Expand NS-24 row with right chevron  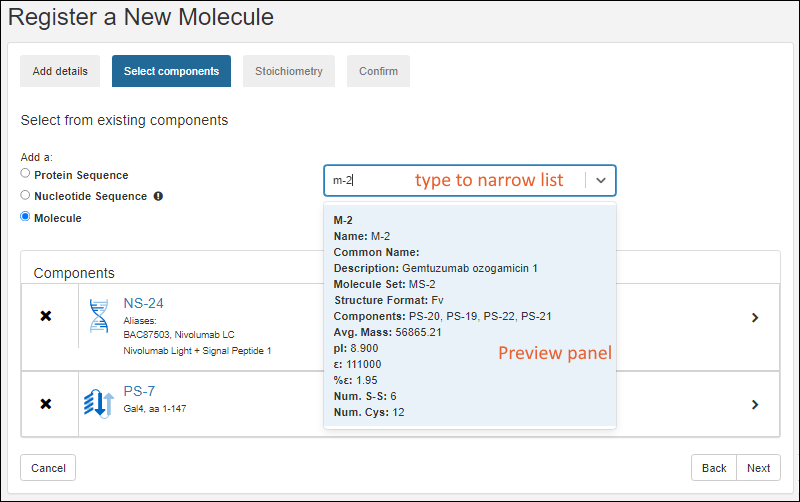754,317
